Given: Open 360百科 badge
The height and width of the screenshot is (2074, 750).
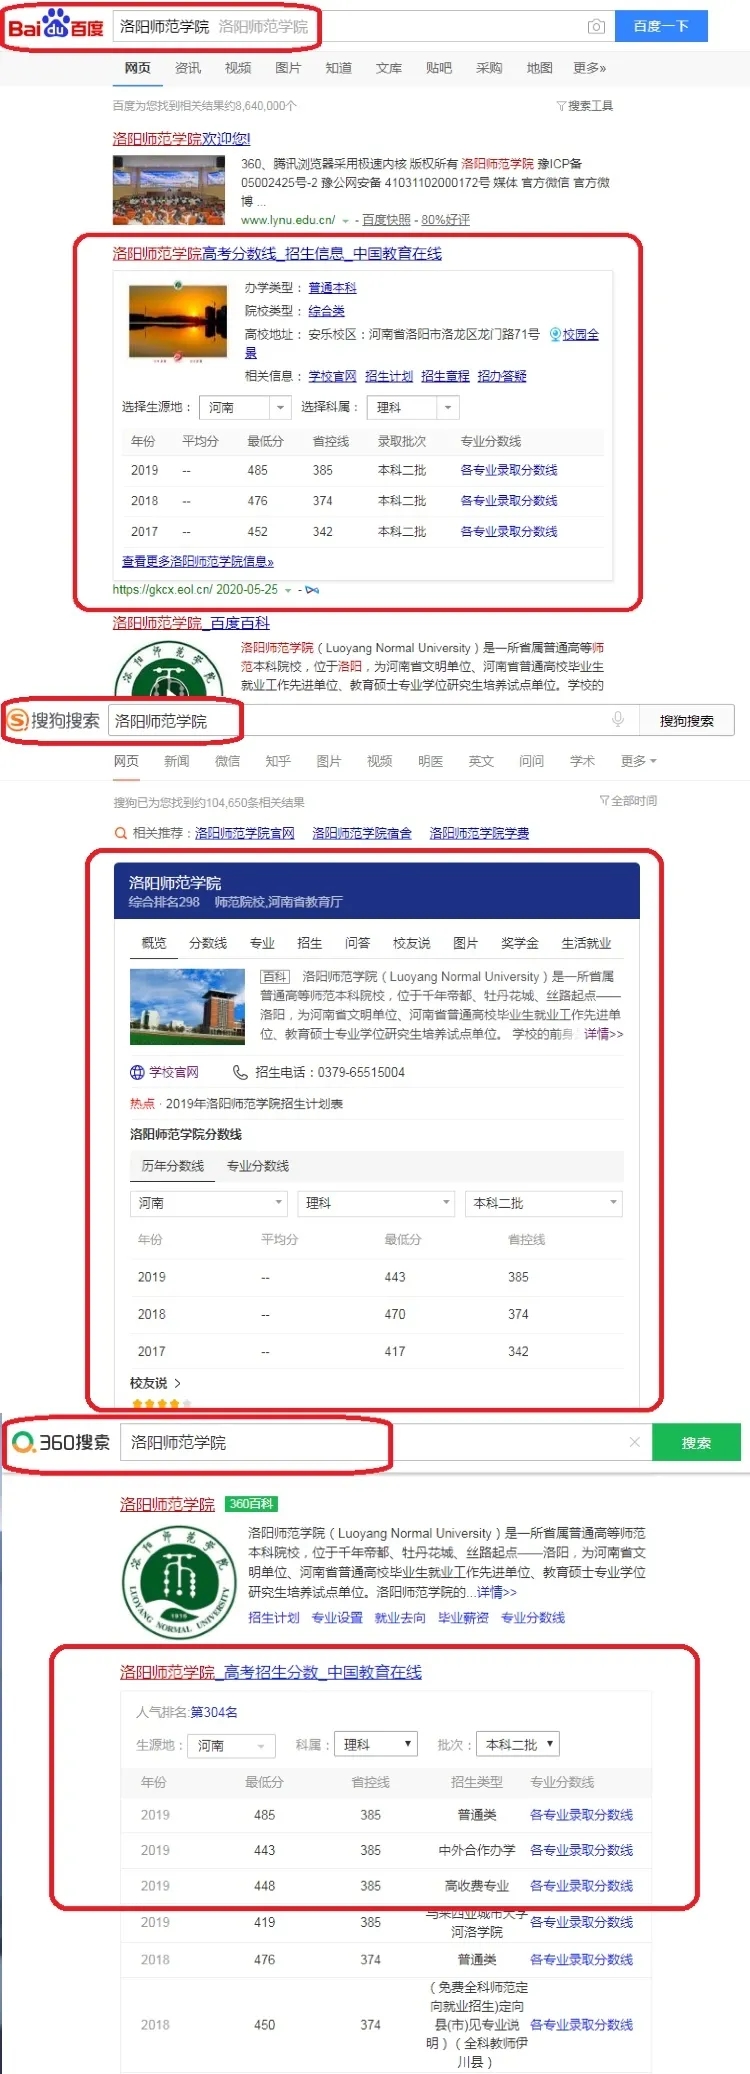Looking at the screenshot, I should [x=252, y=1504].
